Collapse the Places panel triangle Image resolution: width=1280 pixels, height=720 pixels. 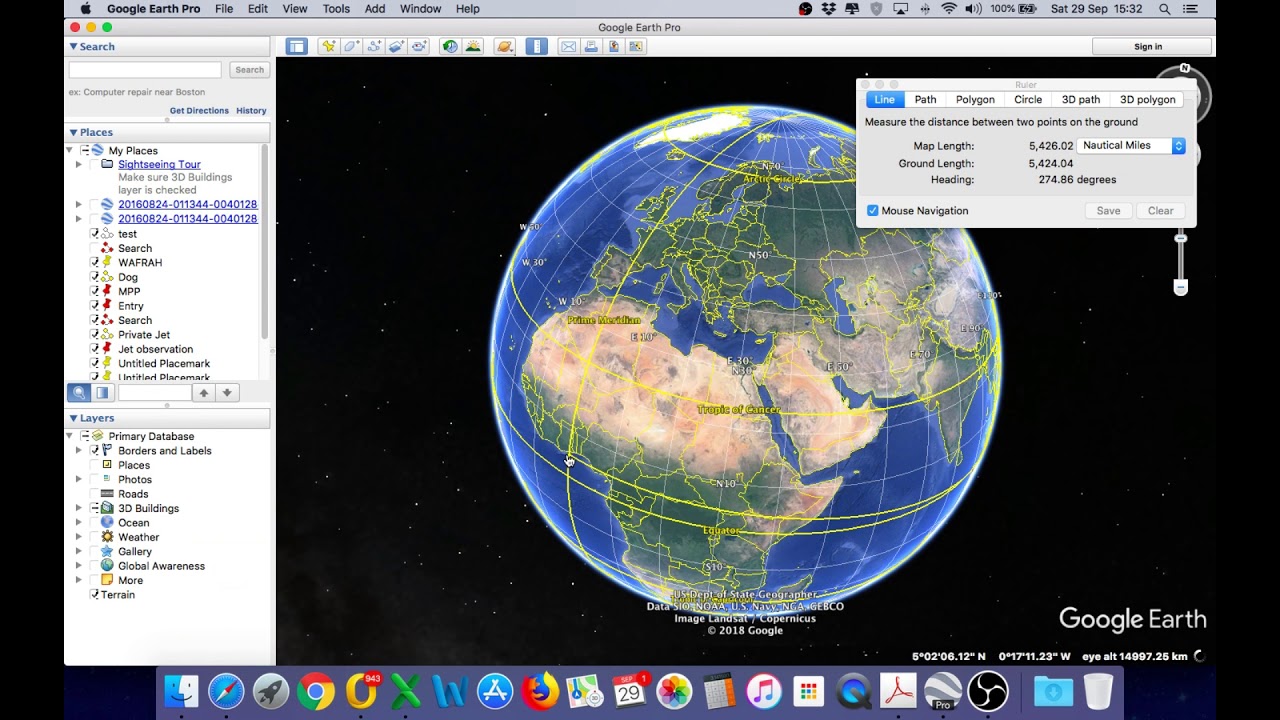73,132
